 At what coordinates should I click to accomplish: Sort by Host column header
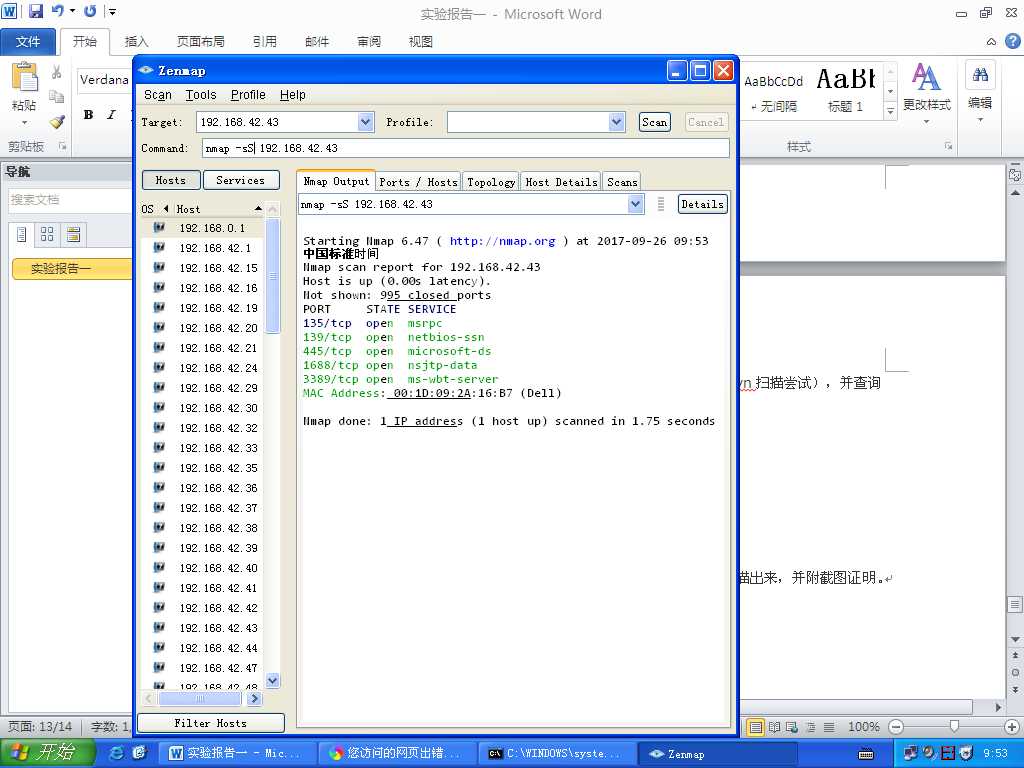[x=219, y=209]
